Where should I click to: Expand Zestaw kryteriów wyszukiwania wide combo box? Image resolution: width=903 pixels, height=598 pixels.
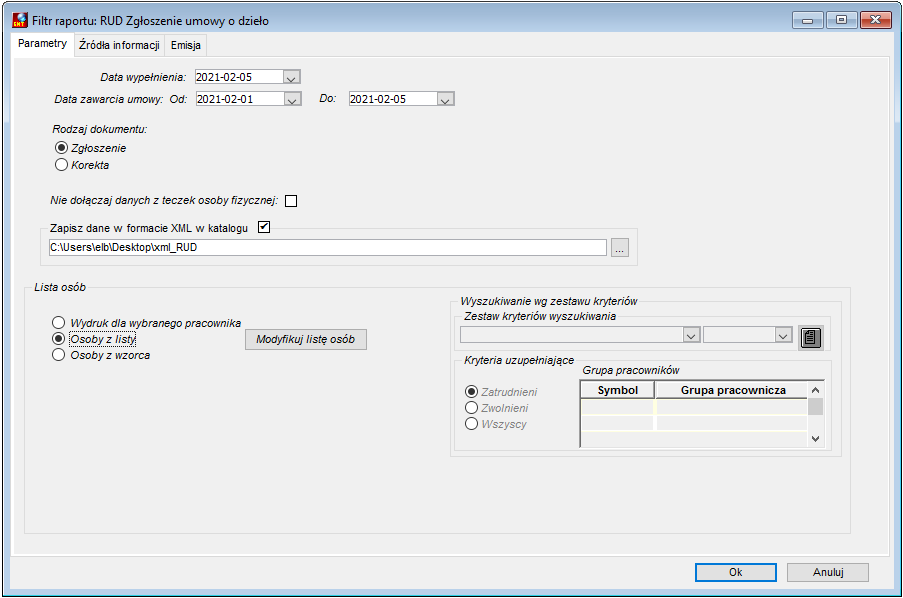click(x=691, y=335)
